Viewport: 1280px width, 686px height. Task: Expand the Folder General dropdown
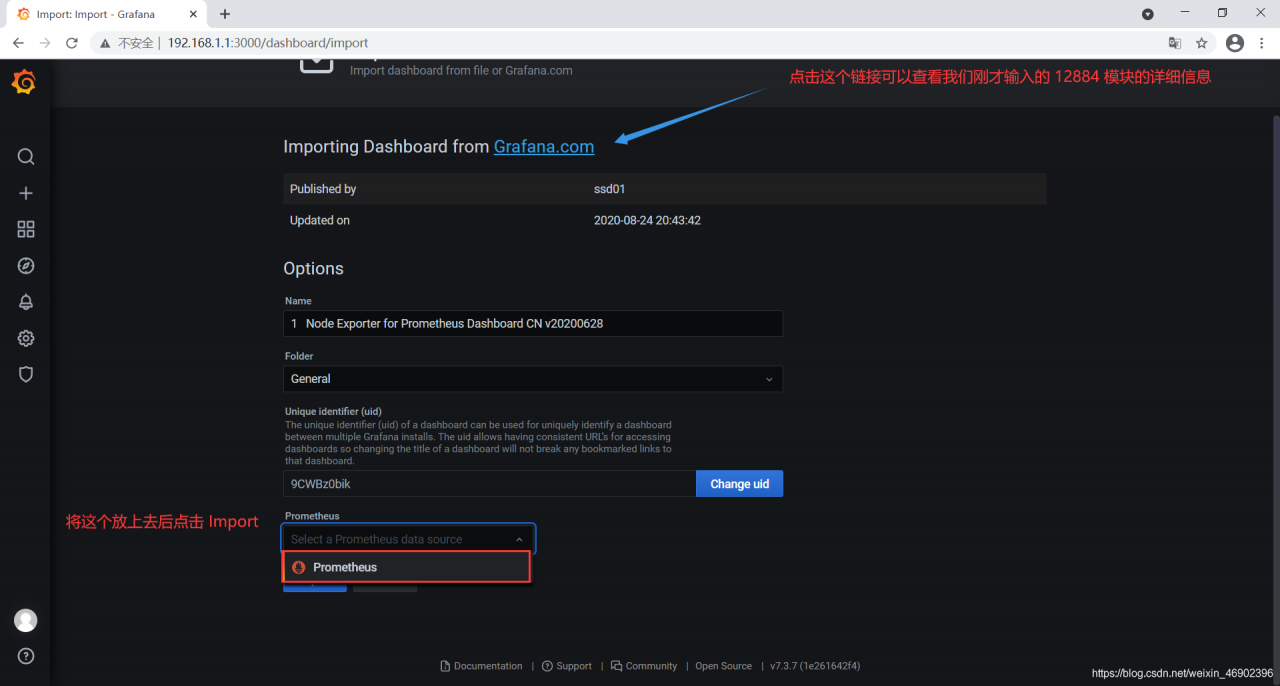[x=533, y=379]
